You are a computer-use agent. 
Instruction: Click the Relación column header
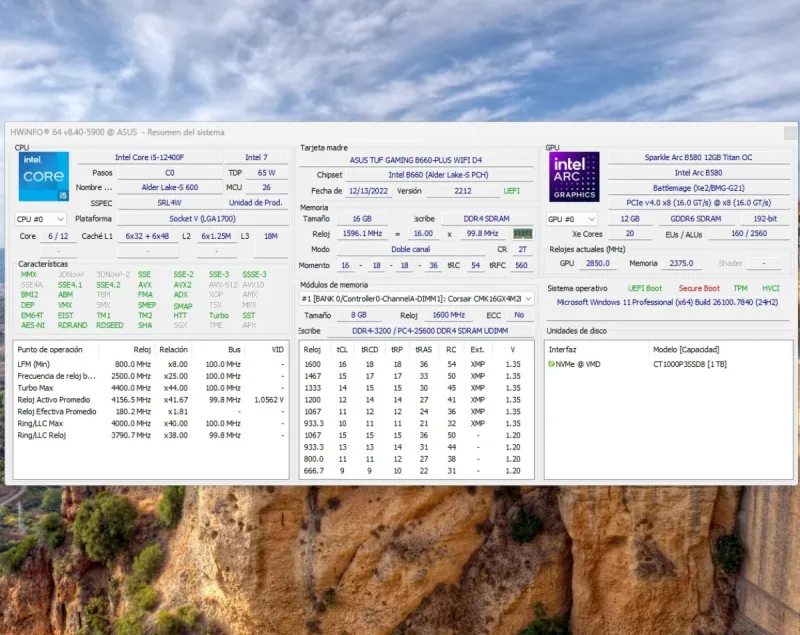(173, 349)
